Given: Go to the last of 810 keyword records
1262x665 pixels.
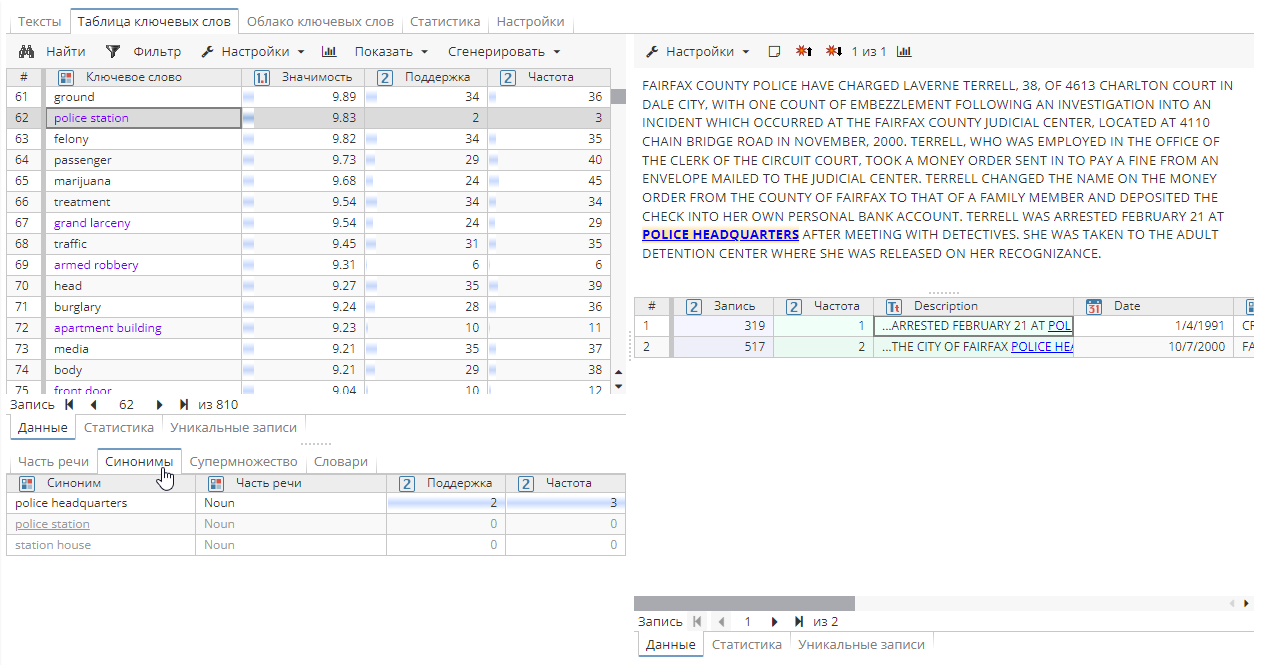Looking at the screenshot, I should point(184,405).
